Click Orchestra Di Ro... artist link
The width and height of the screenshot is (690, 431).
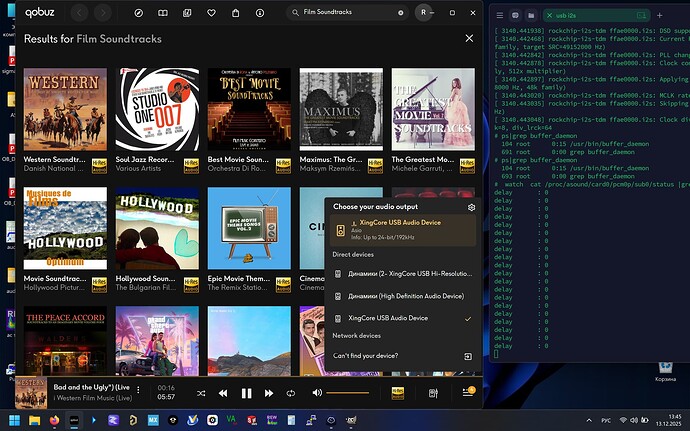(237, 169)
